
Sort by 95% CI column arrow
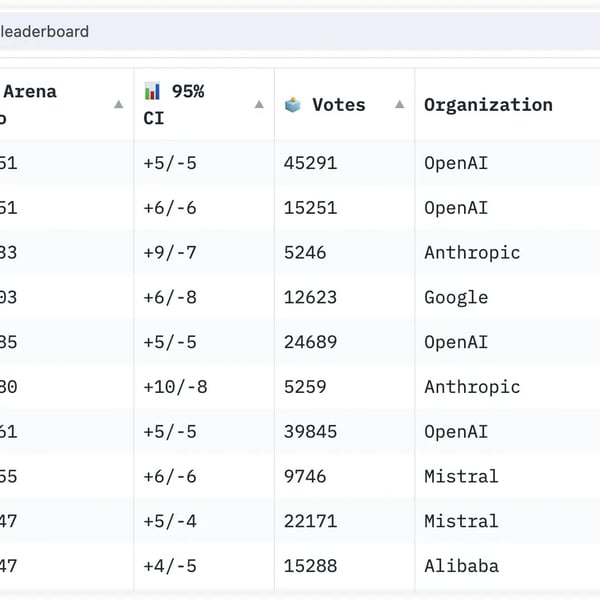coord(259,104)
